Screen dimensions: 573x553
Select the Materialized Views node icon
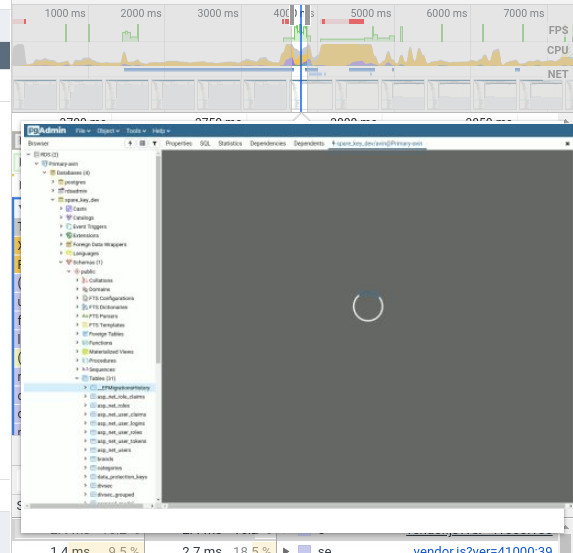[85, 352]
